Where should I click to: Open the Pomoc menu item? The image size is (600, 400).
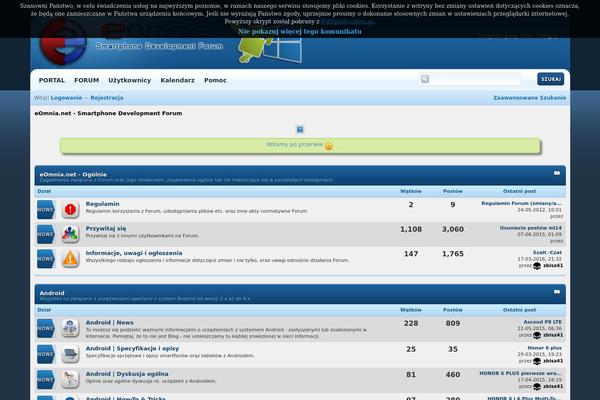215,80
